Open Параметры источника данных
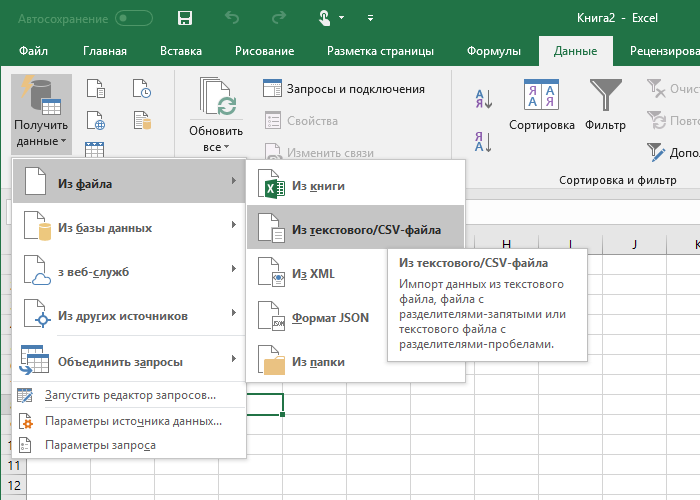 point(129,421)
